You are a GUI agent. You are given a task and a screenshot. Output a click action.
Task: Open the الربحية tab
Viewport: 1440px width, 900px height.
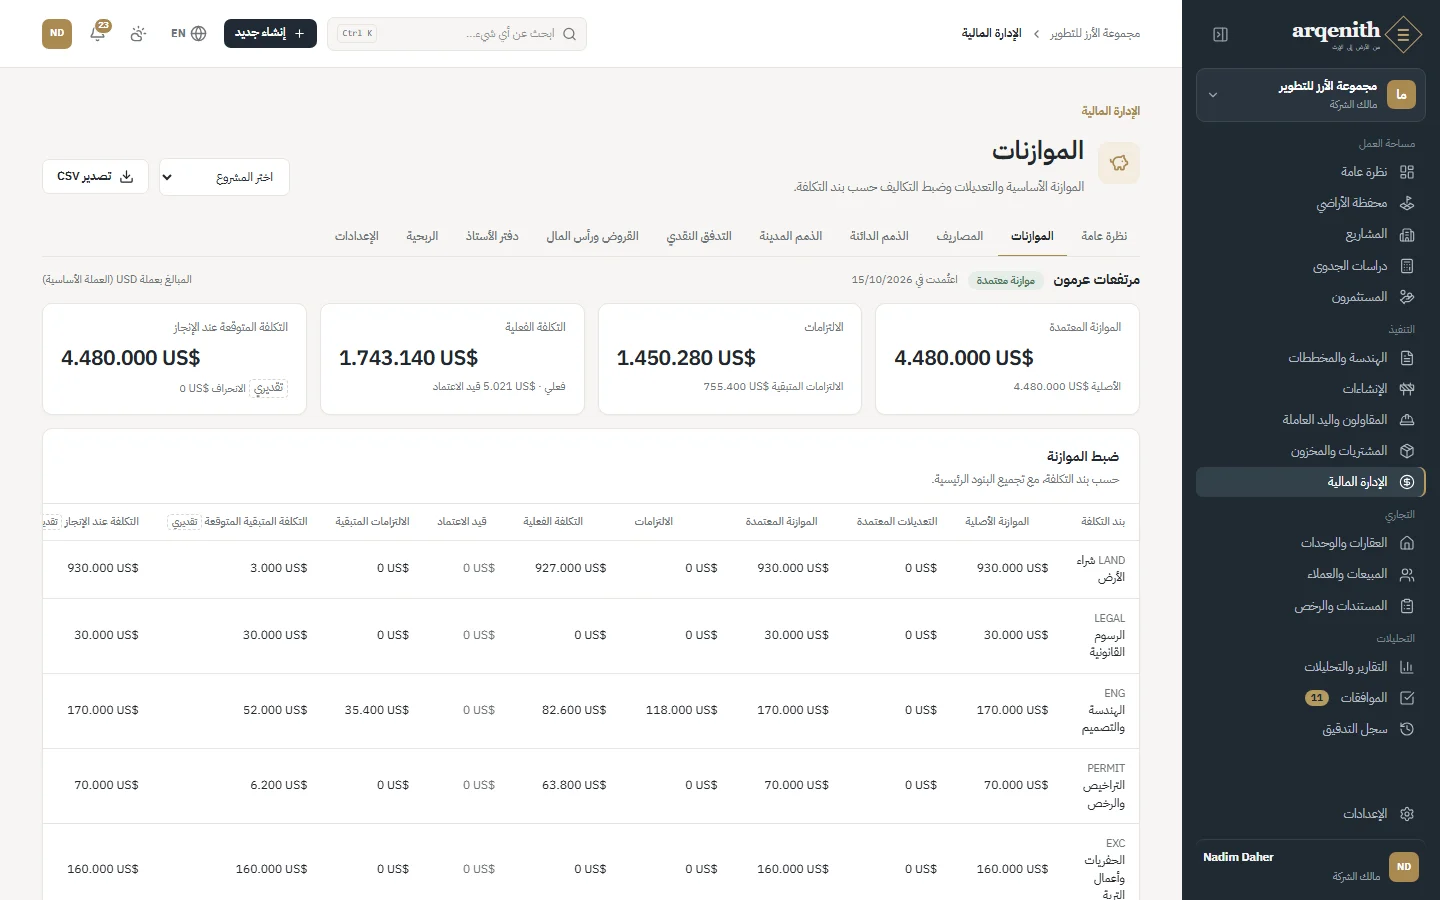tap(422, 236)
